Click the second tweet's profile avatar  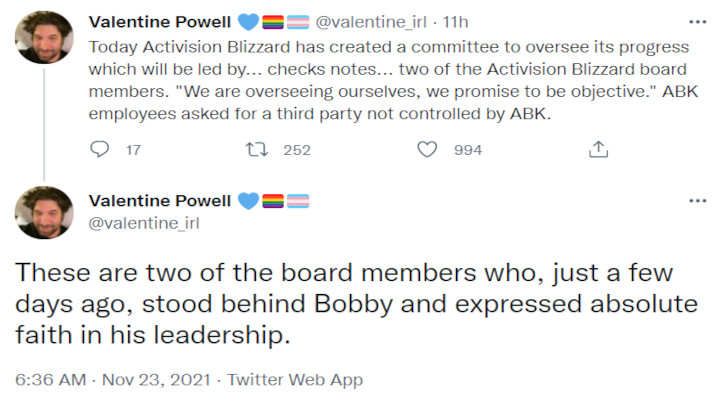pyautogui.click(x=45, y=212)
